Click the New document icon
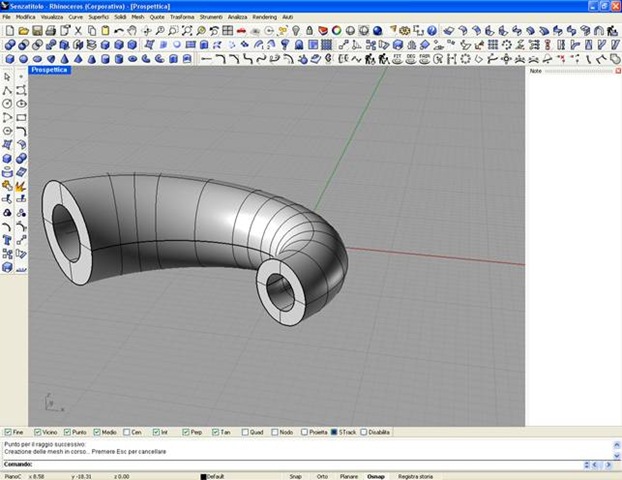The height and width of the screenshot is (480, 622). click(x=8, y=31)
